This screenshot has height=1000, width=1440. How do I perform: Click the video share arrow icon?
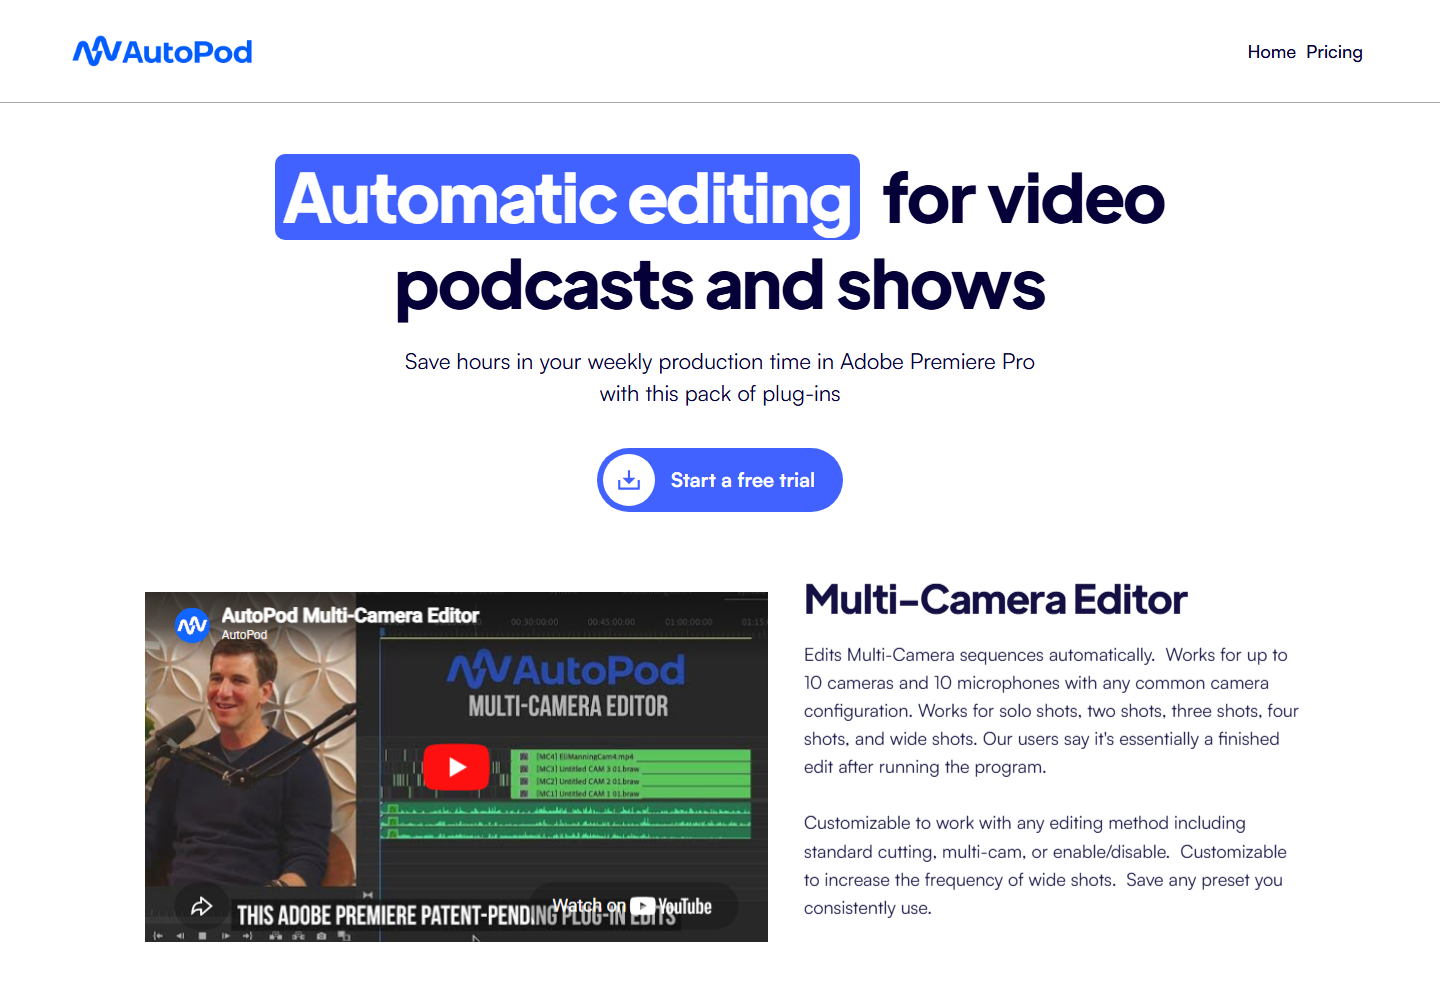[x=201, y=906]
